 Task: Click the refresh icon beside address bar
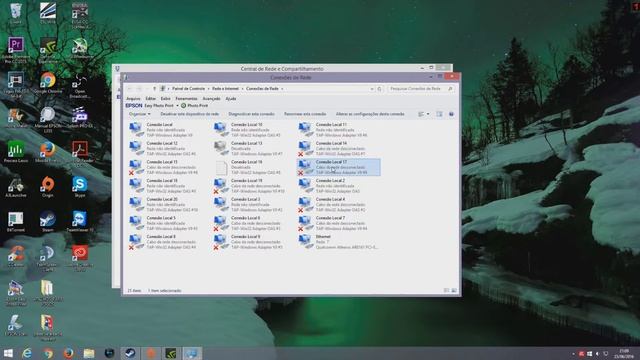tap(379, 89)
